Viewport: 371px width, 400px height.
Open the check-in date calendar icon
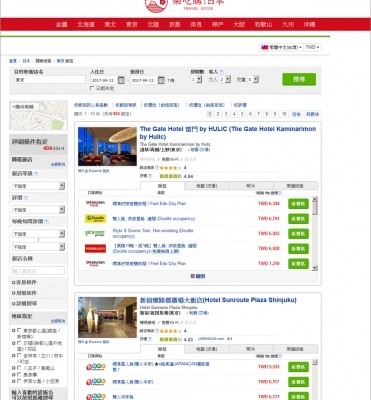121,80
